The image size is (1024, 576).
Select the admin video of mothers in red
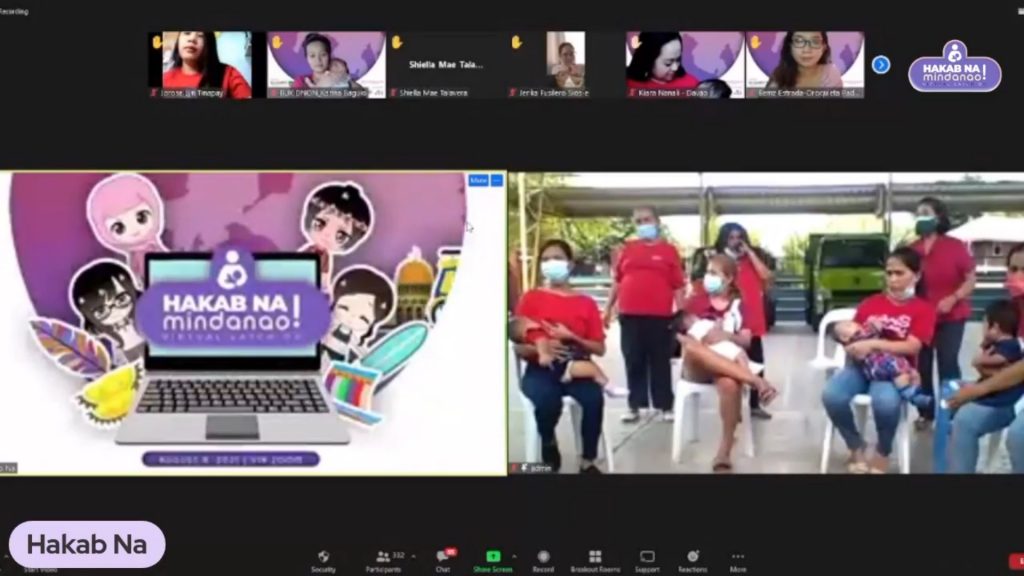[x=766, y=323]
